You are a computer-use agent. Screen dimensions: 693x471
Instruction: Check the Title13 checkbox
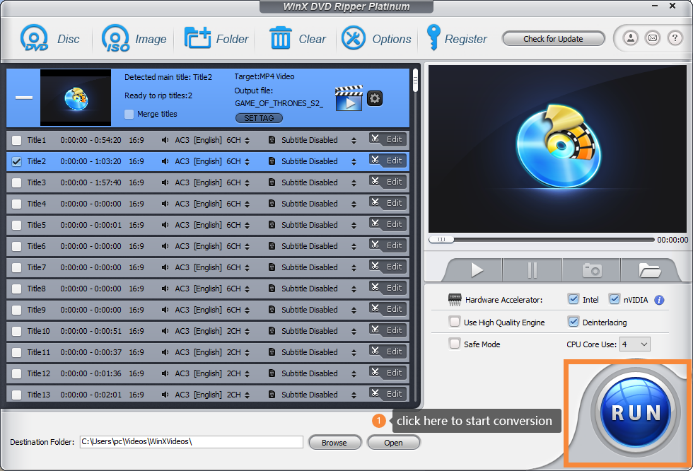pos(16,395)
